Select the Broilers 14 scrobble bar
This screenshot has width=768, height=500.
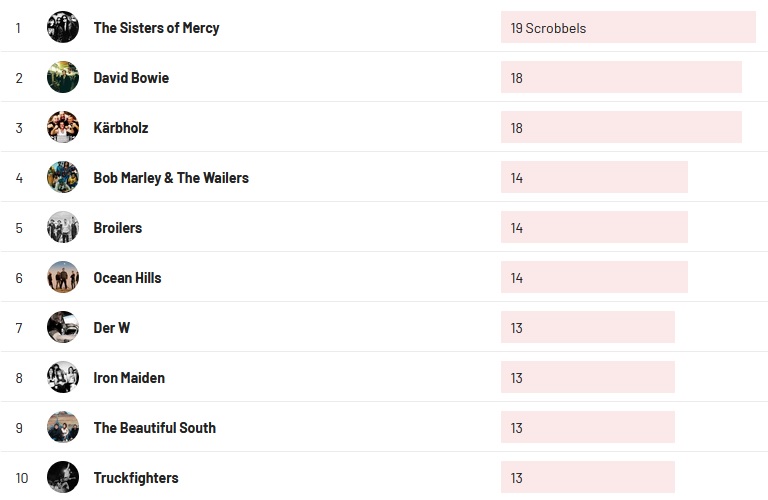pos(594,228)
